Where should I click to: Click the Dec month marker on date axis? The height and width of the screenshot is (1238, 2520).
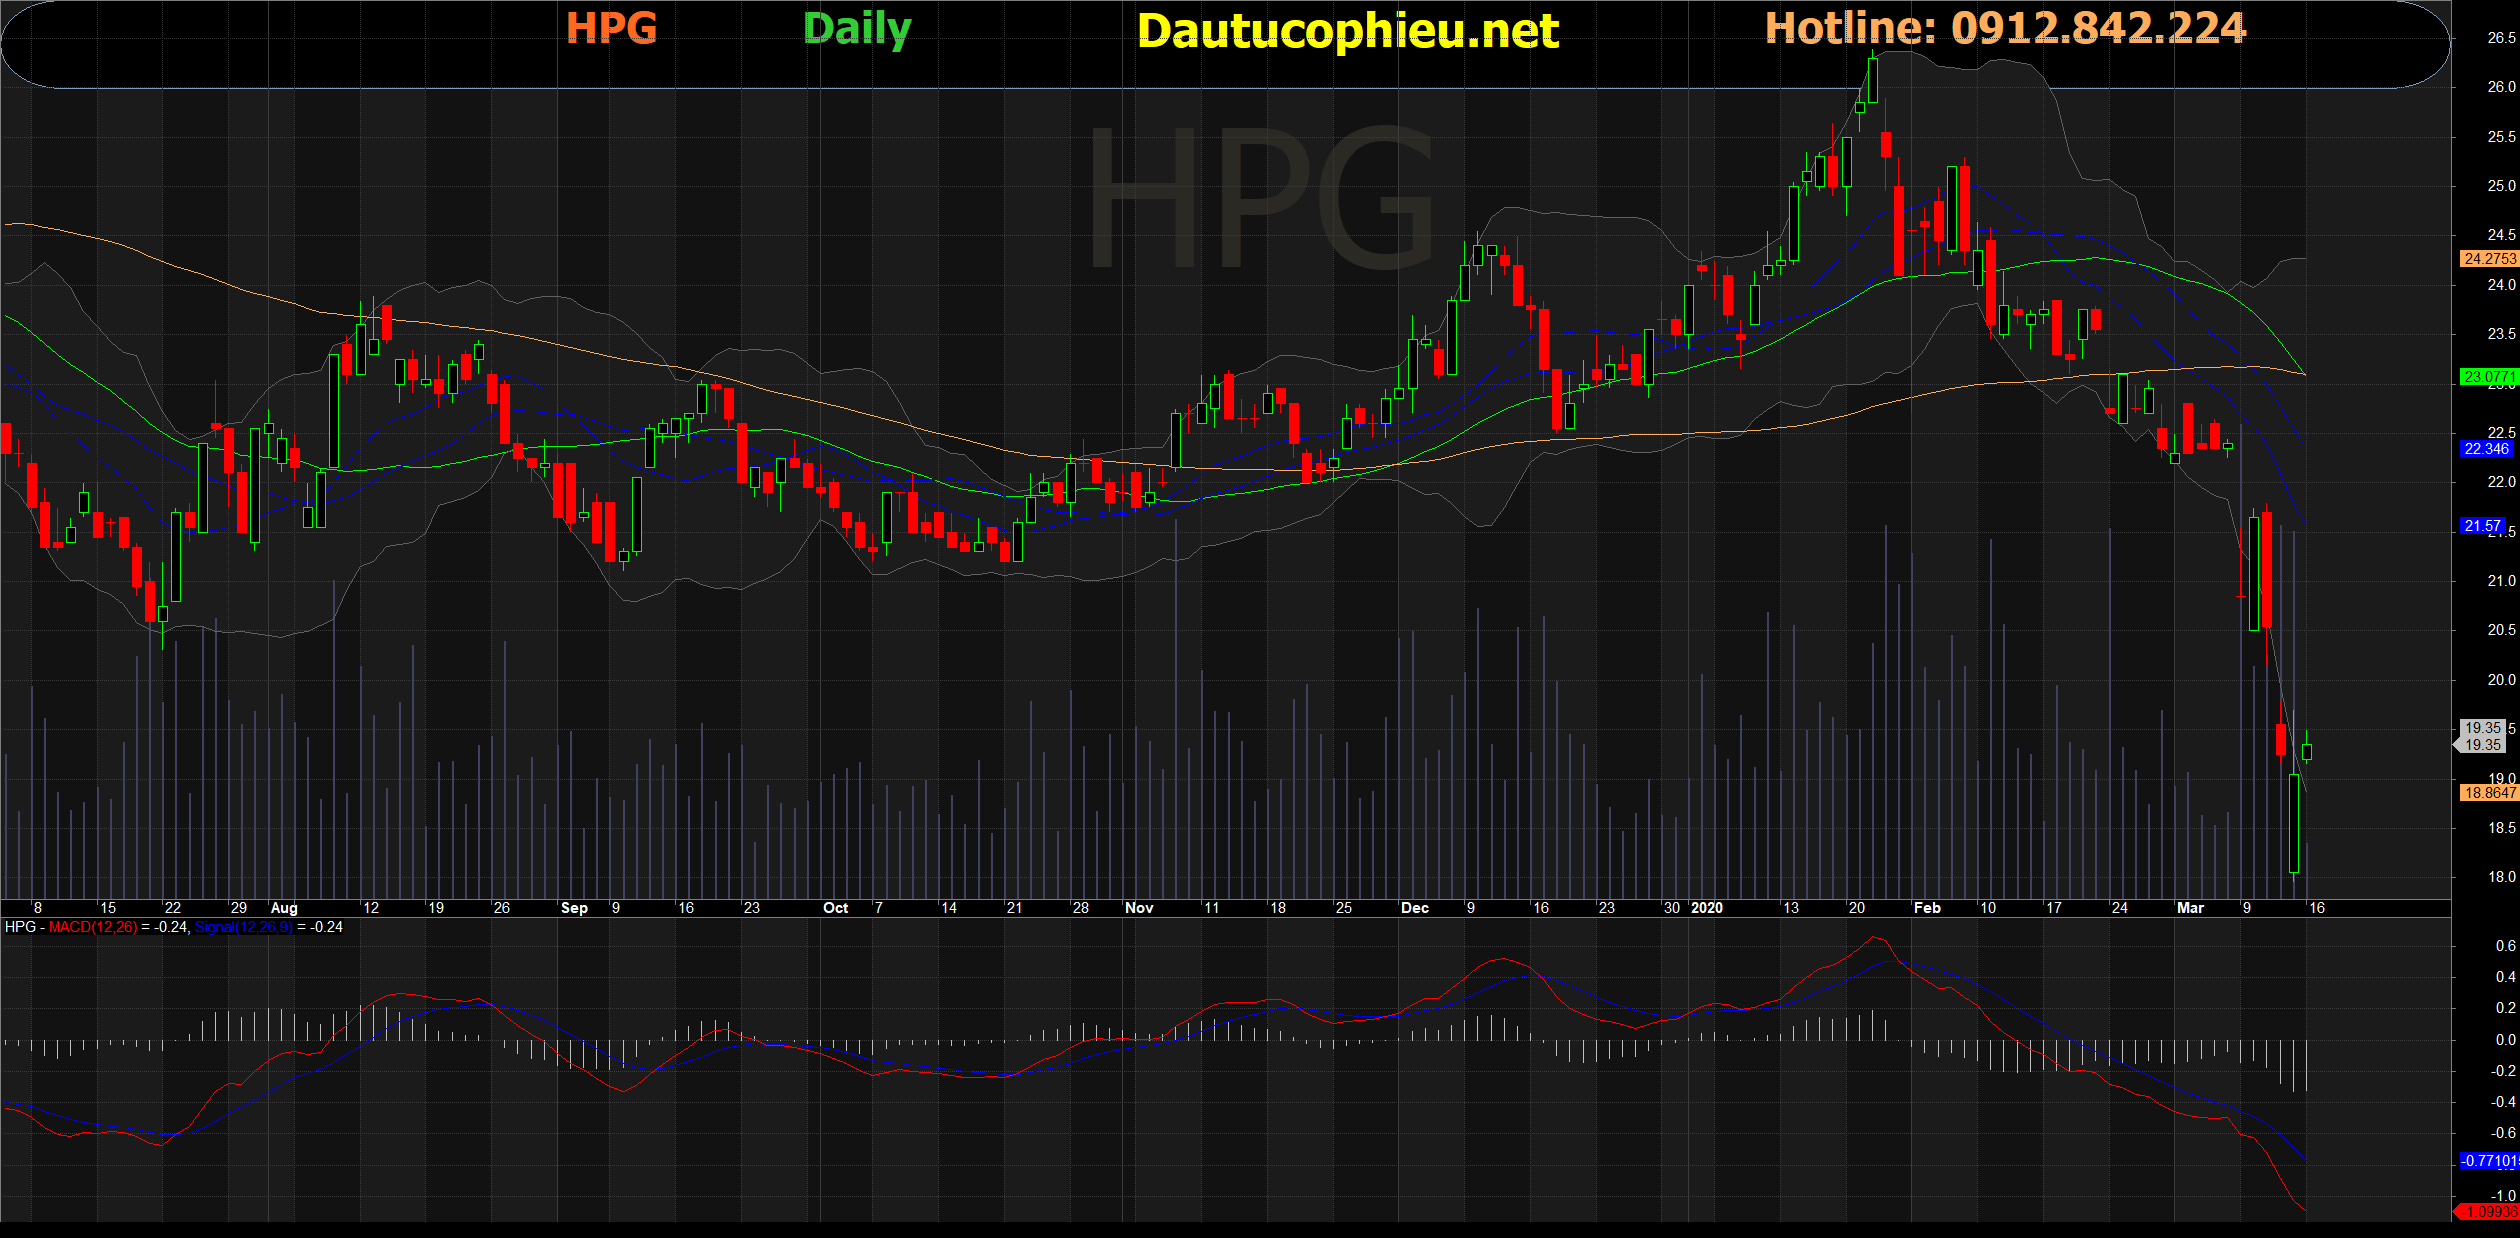(x=1414, y=908)
